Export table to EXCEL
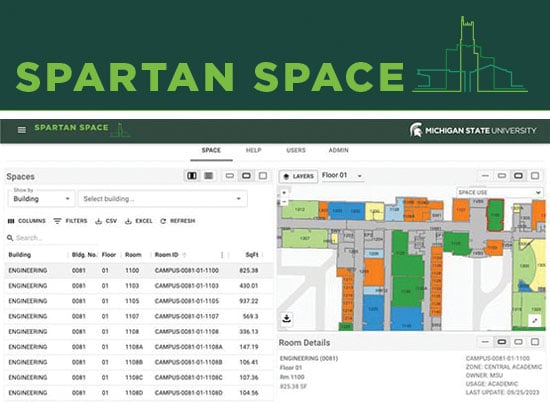This screenshot has width=550, height=410. click(139, 221)
